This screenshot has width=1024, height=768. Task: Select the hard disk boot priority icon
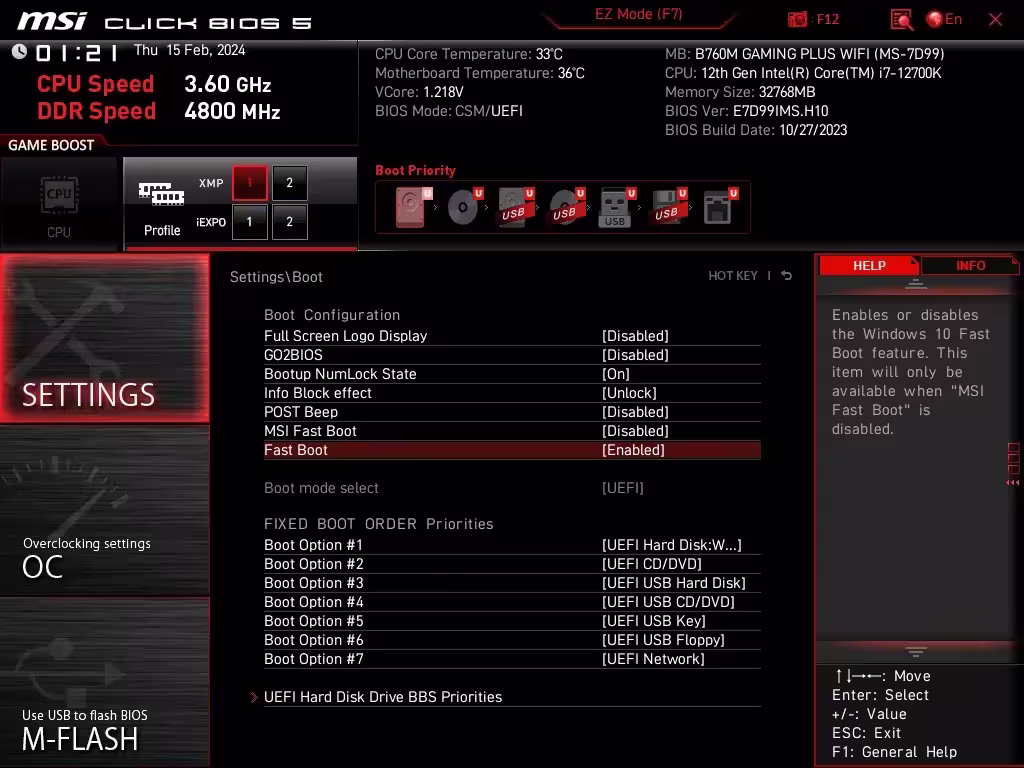pyautogui.click(x=413, y=206)
